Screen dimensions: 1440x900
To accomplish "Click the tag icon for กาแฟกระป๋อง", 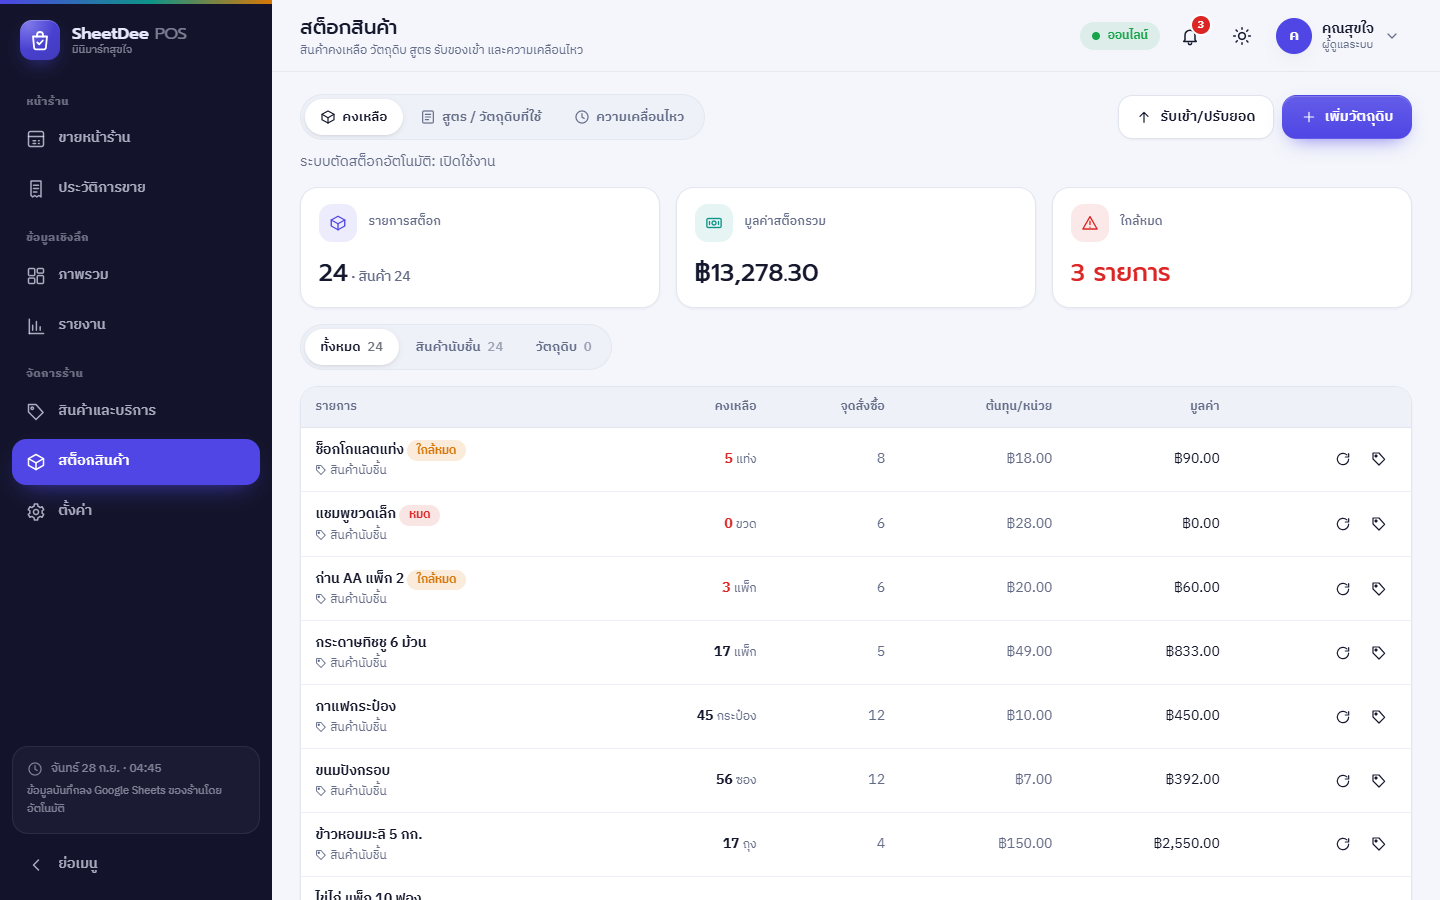I will click(1379, 717).
